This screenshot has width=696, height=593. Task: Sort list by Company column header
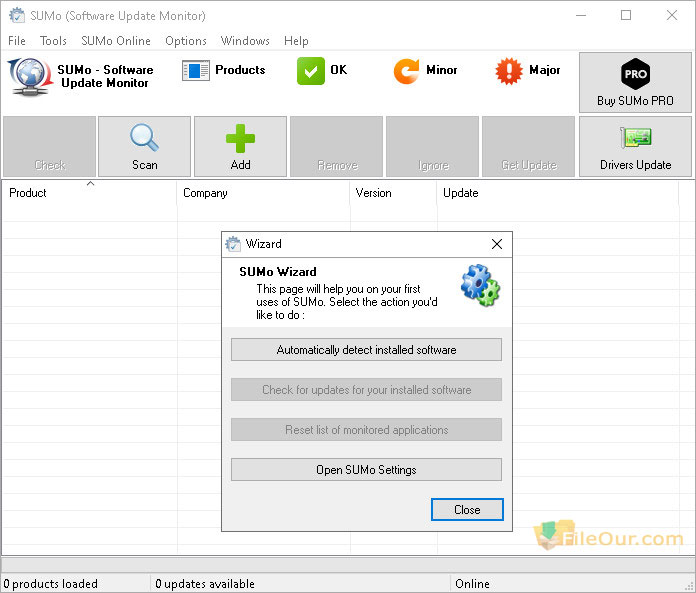coord(263,193)
